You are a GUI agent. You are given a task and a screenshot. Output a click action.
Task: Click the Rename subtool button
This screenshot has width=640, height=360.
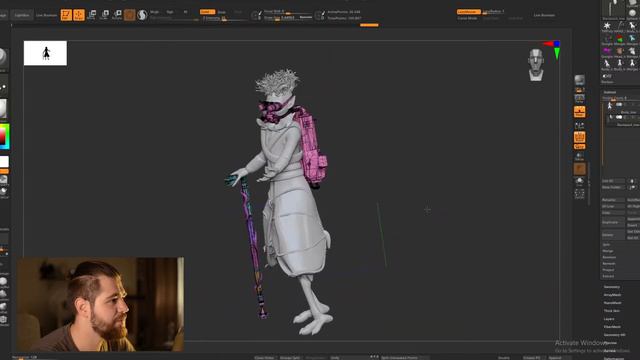[613, 200]
